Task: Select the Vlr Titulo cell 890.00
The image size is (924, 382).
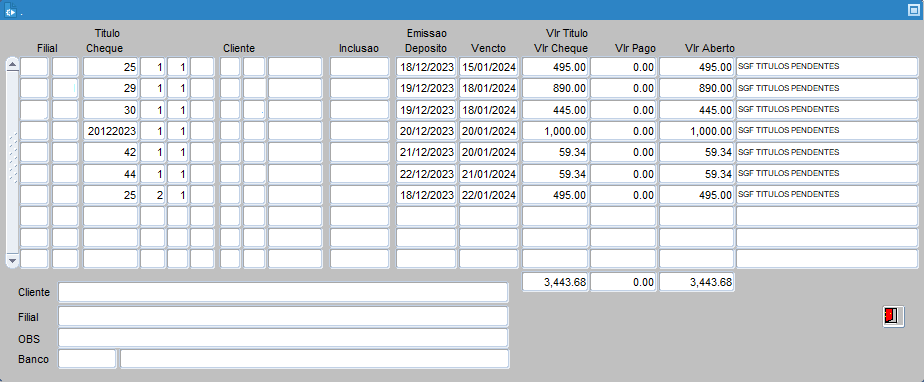Action: [555, 88]
